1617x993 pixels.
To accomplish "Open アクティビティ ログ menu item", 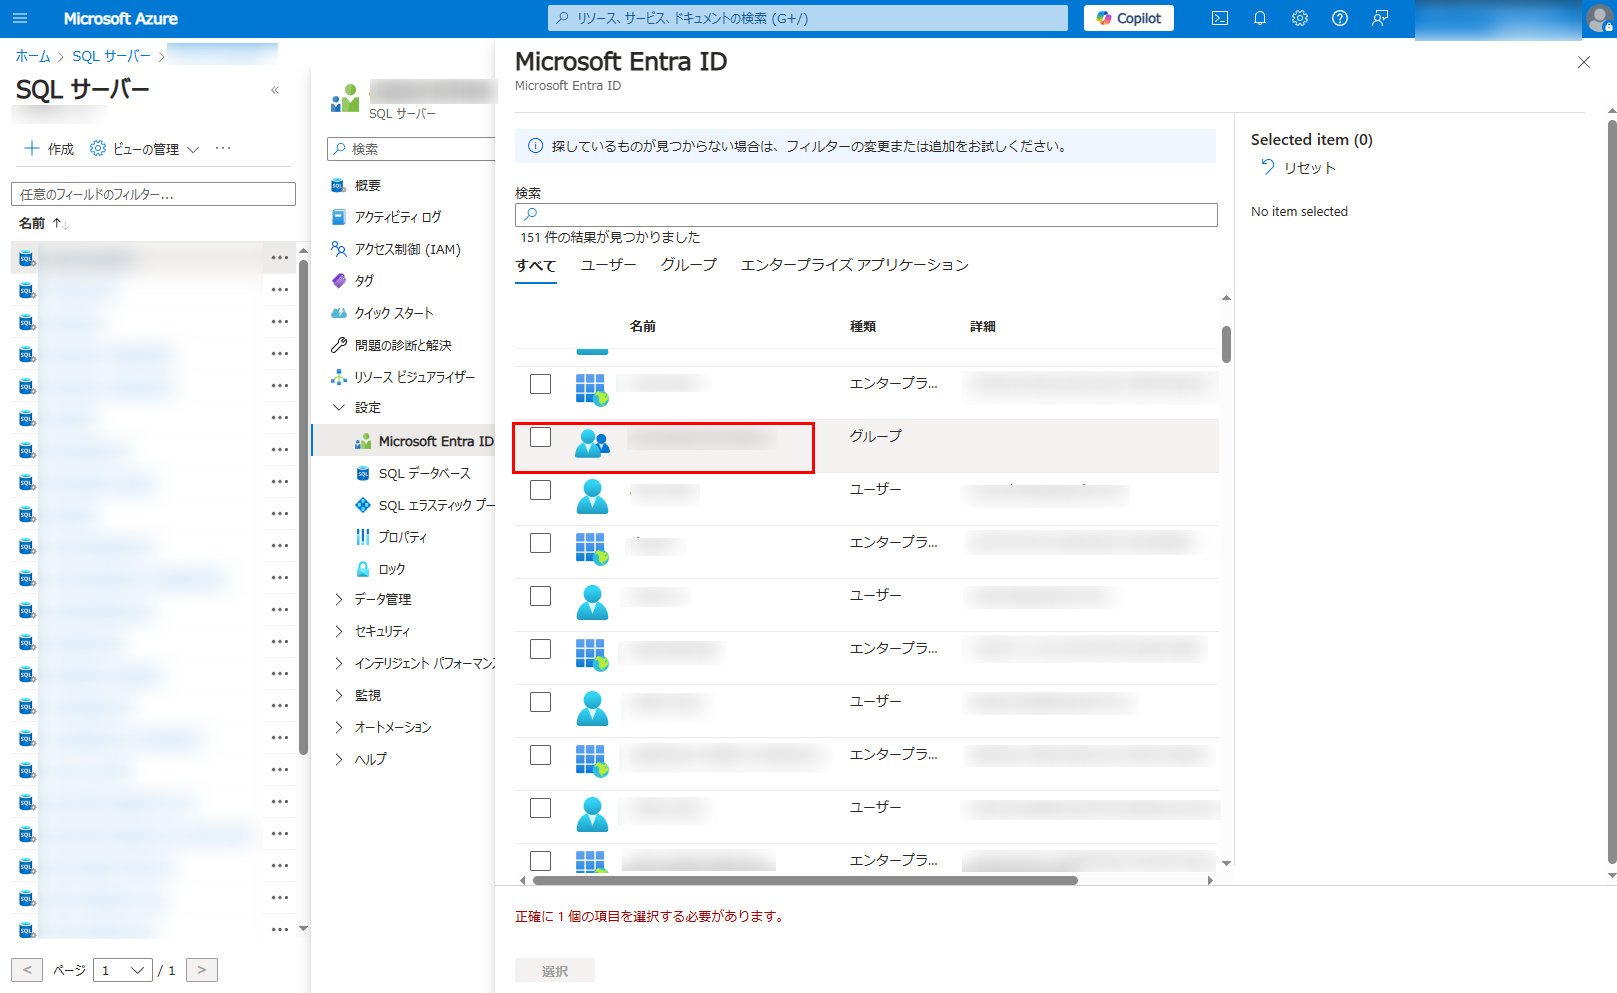I will 386,217.
